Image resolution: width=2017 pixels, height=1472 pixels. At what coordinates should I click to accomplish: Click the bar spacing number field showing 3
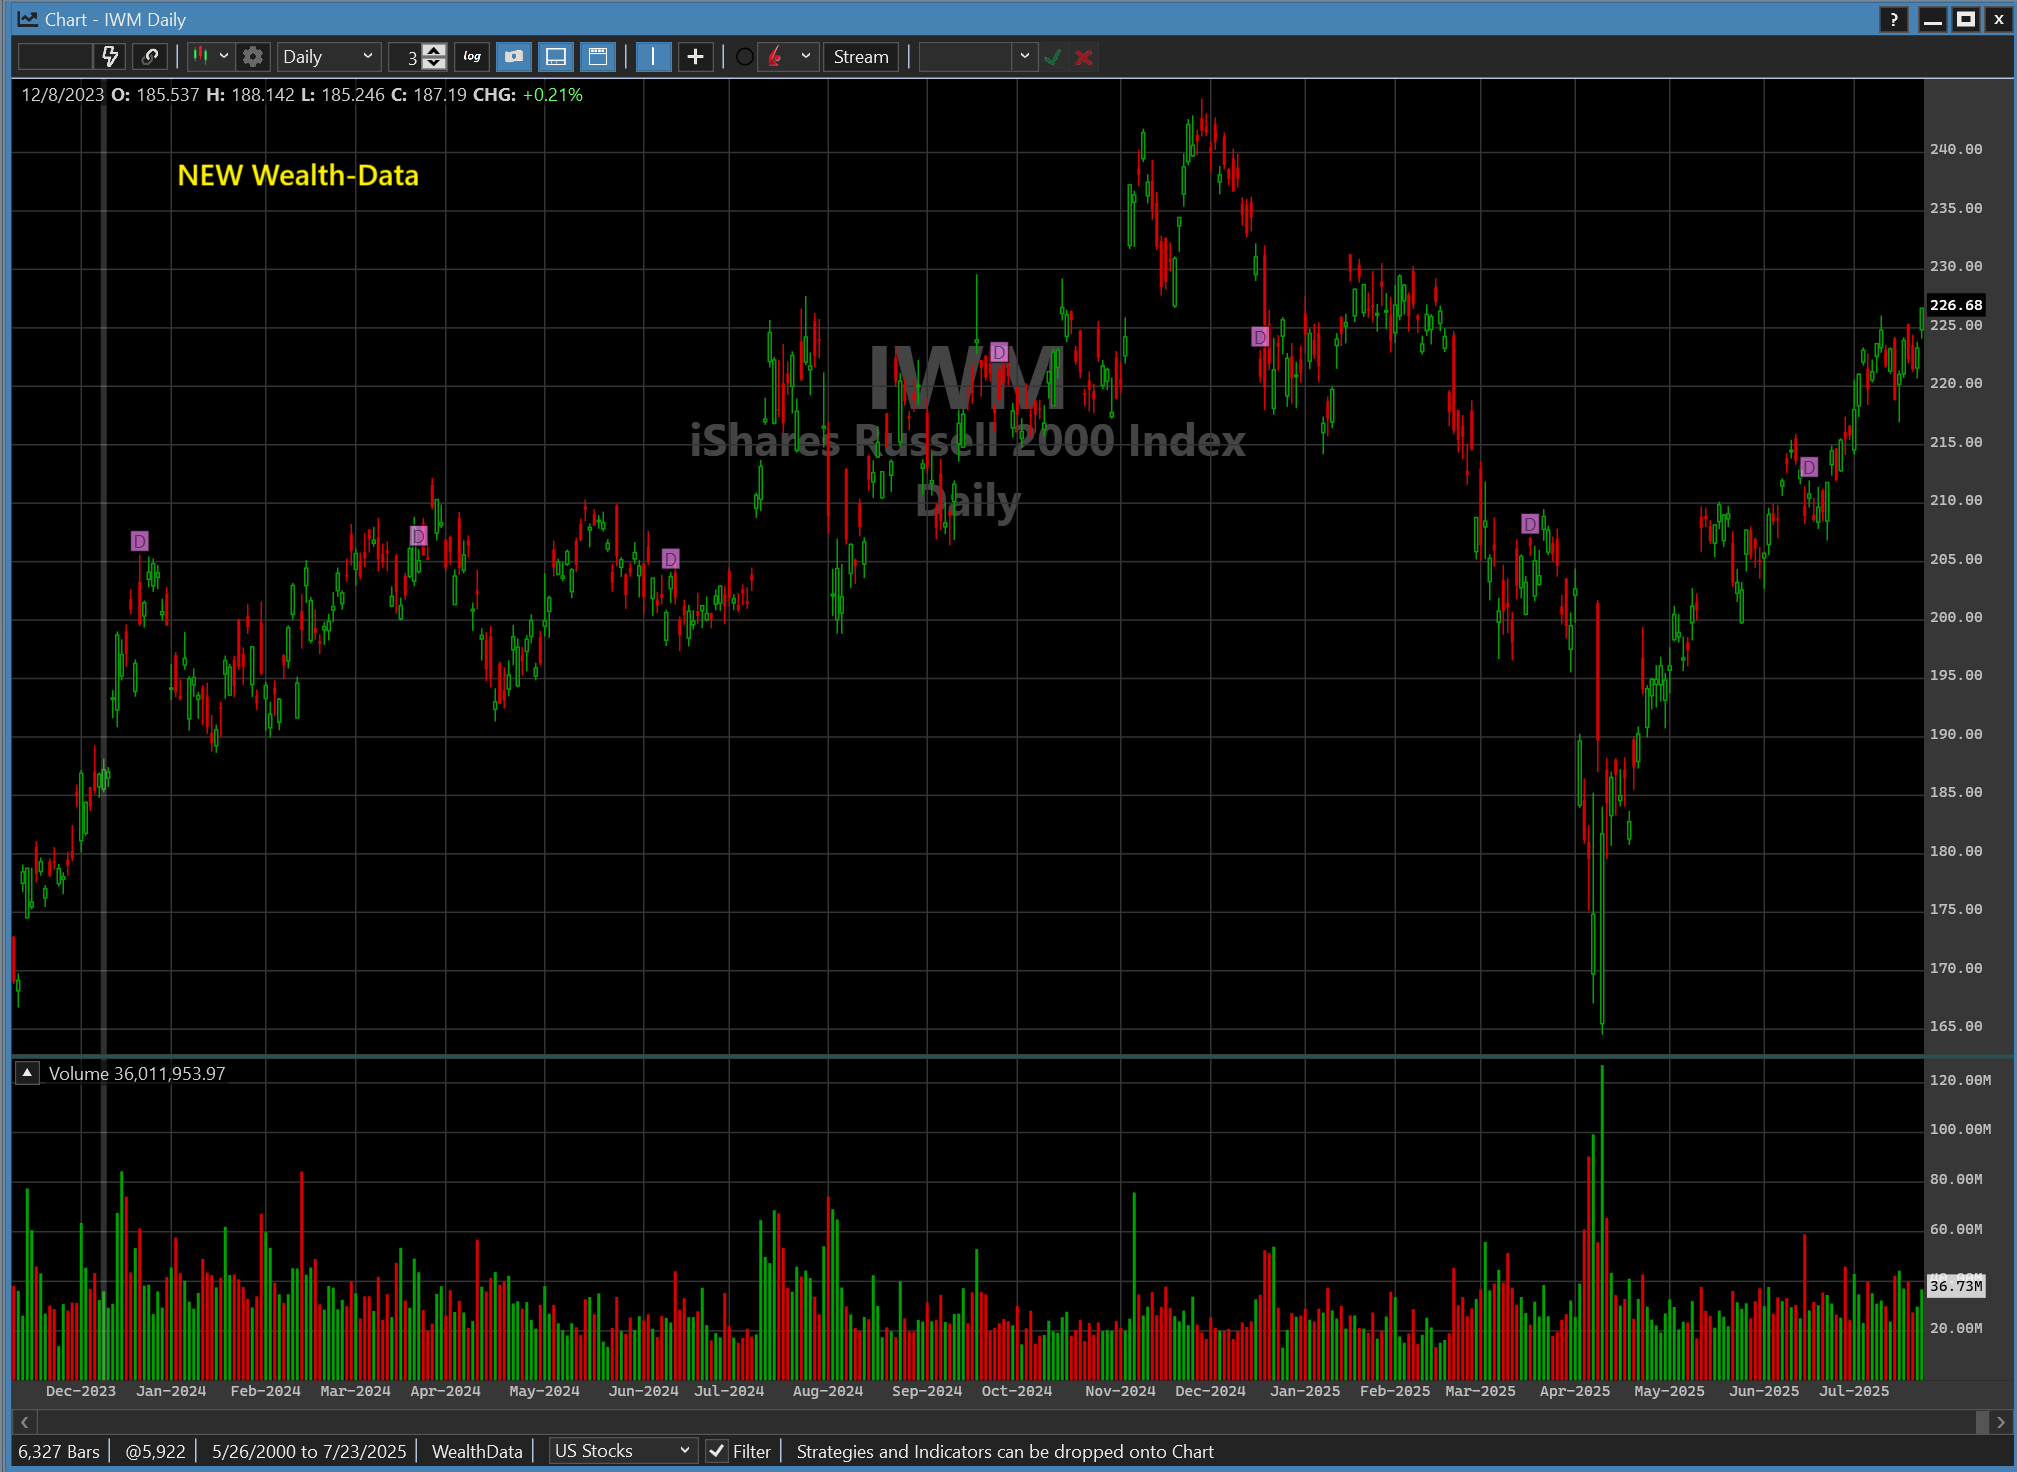(406, 57)
